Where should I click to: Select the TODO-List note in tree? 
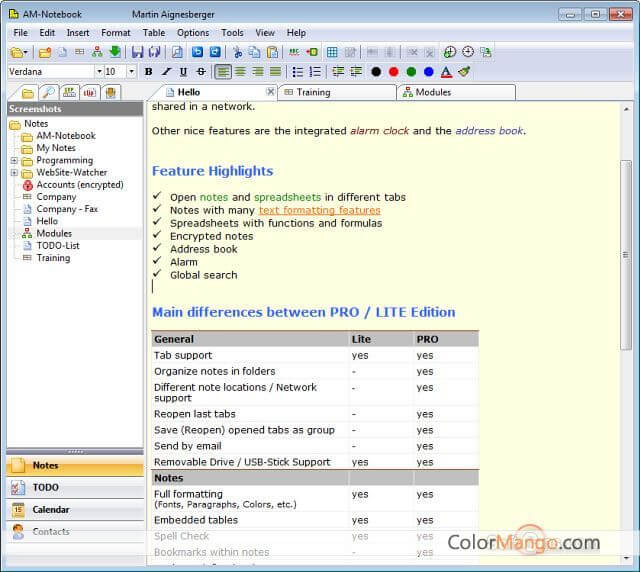tap(58, 246)
